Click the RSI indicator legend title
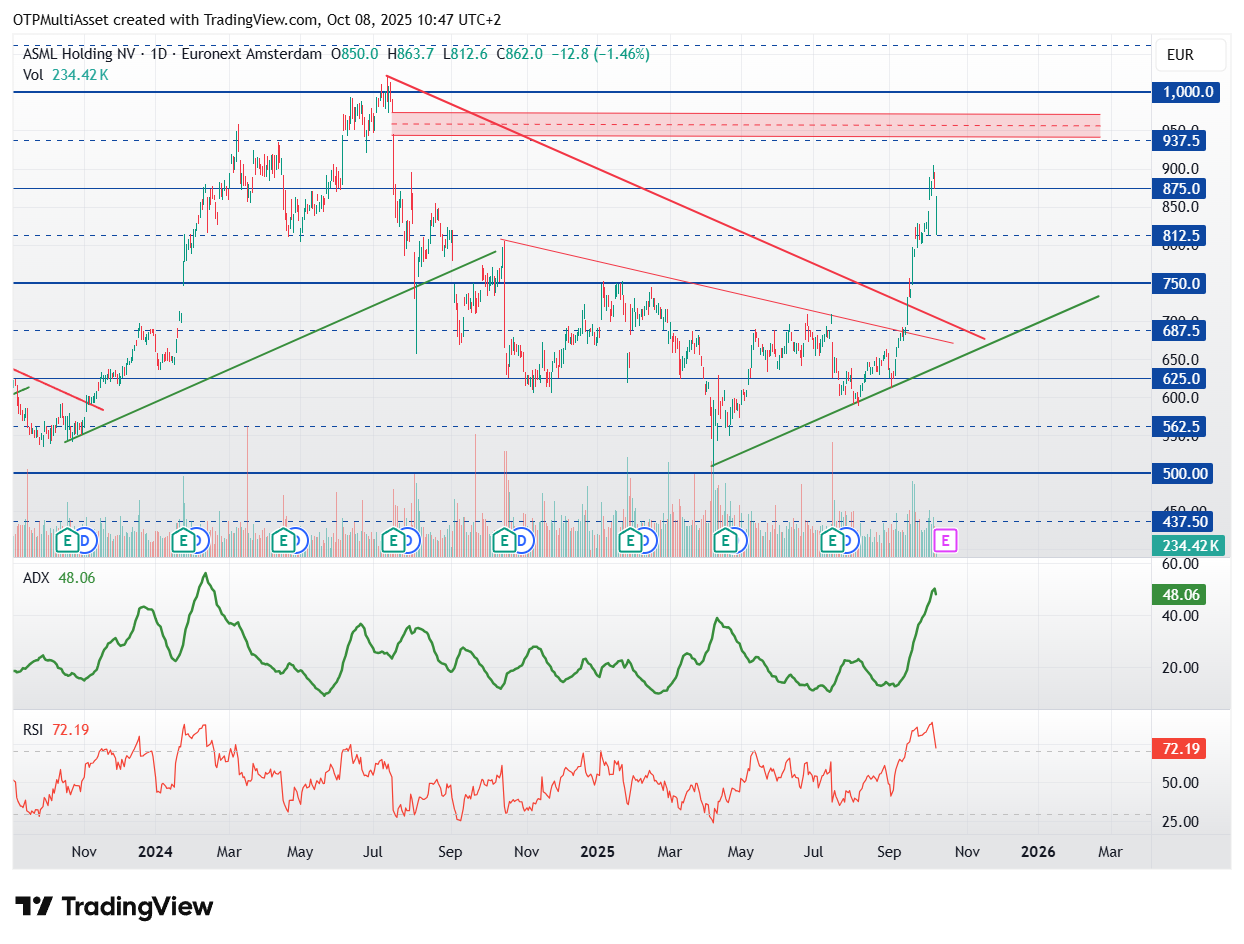The image size is (1244, 944). pos(33,730)
